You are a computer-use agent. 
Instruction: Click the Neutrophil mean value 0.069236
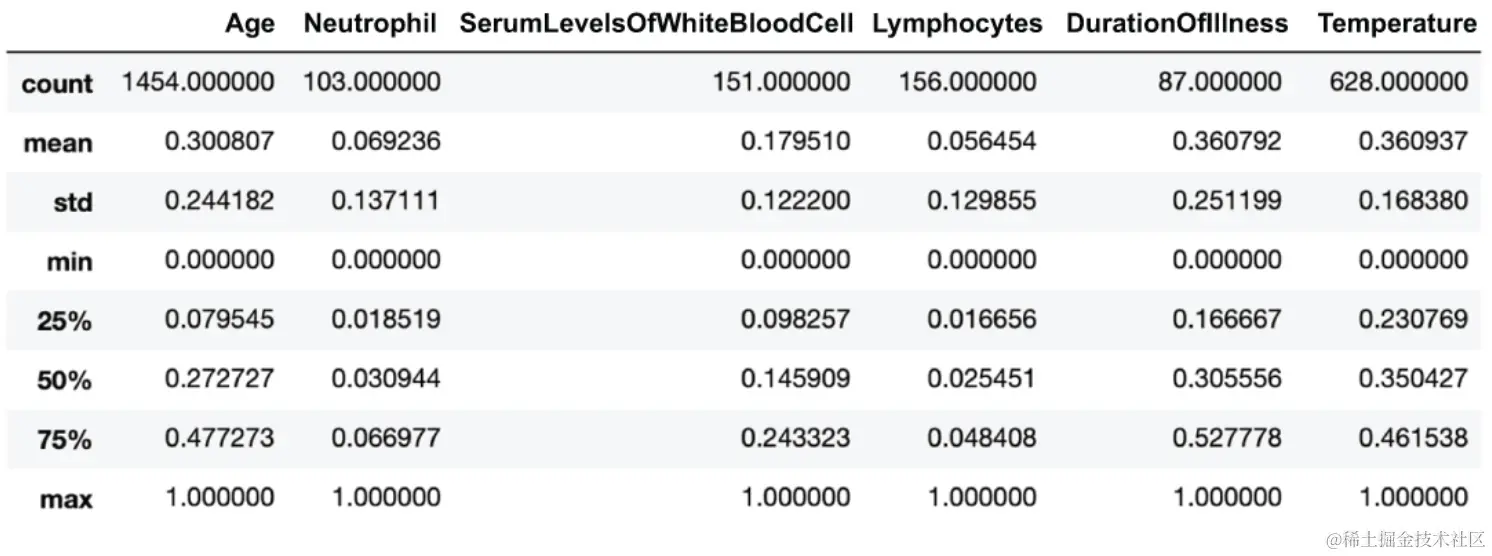coord(386,141)
